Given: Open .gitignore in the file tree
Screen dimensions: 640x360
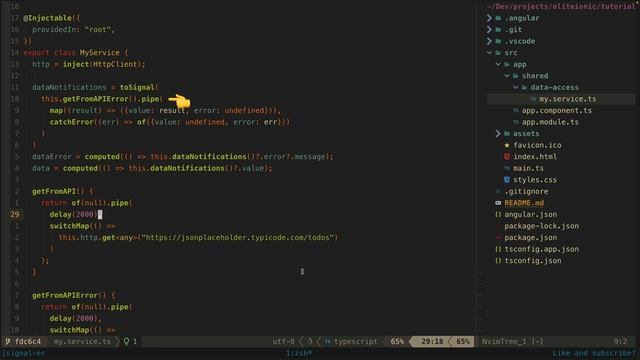Looking at the screenshot, I should (x=526, y=191).
